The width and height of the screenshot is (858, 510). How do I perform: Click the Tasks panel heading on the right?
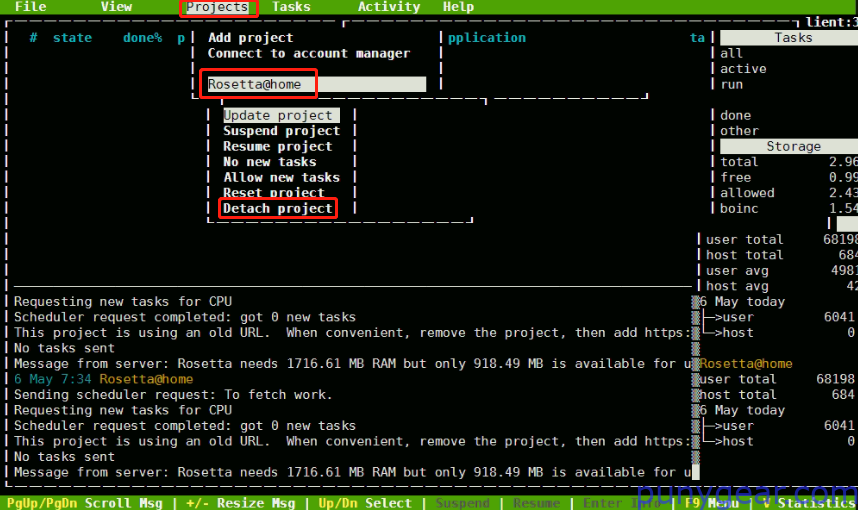pos(789,38)
